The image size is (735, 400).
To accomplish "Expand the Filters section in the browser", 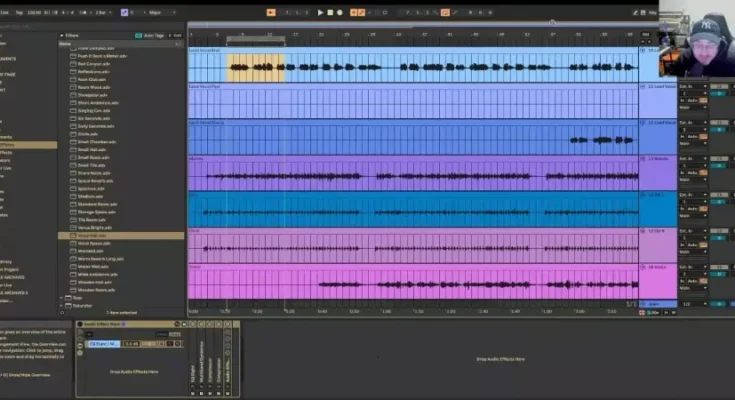I will (x=62, y=34).
